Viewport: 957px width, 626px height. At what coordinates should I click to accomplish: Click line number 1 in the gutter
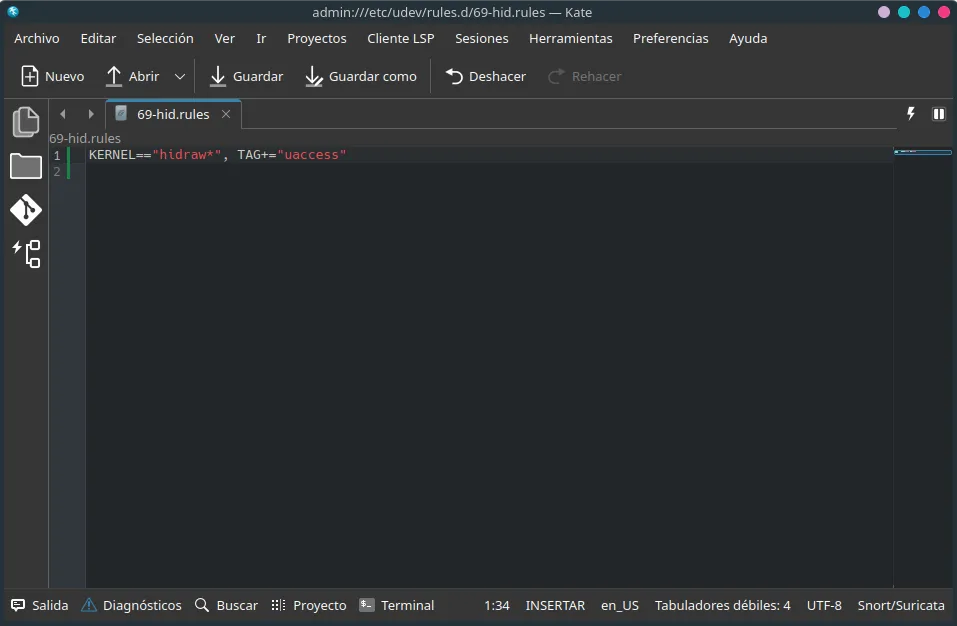click(x=57, y=155)
